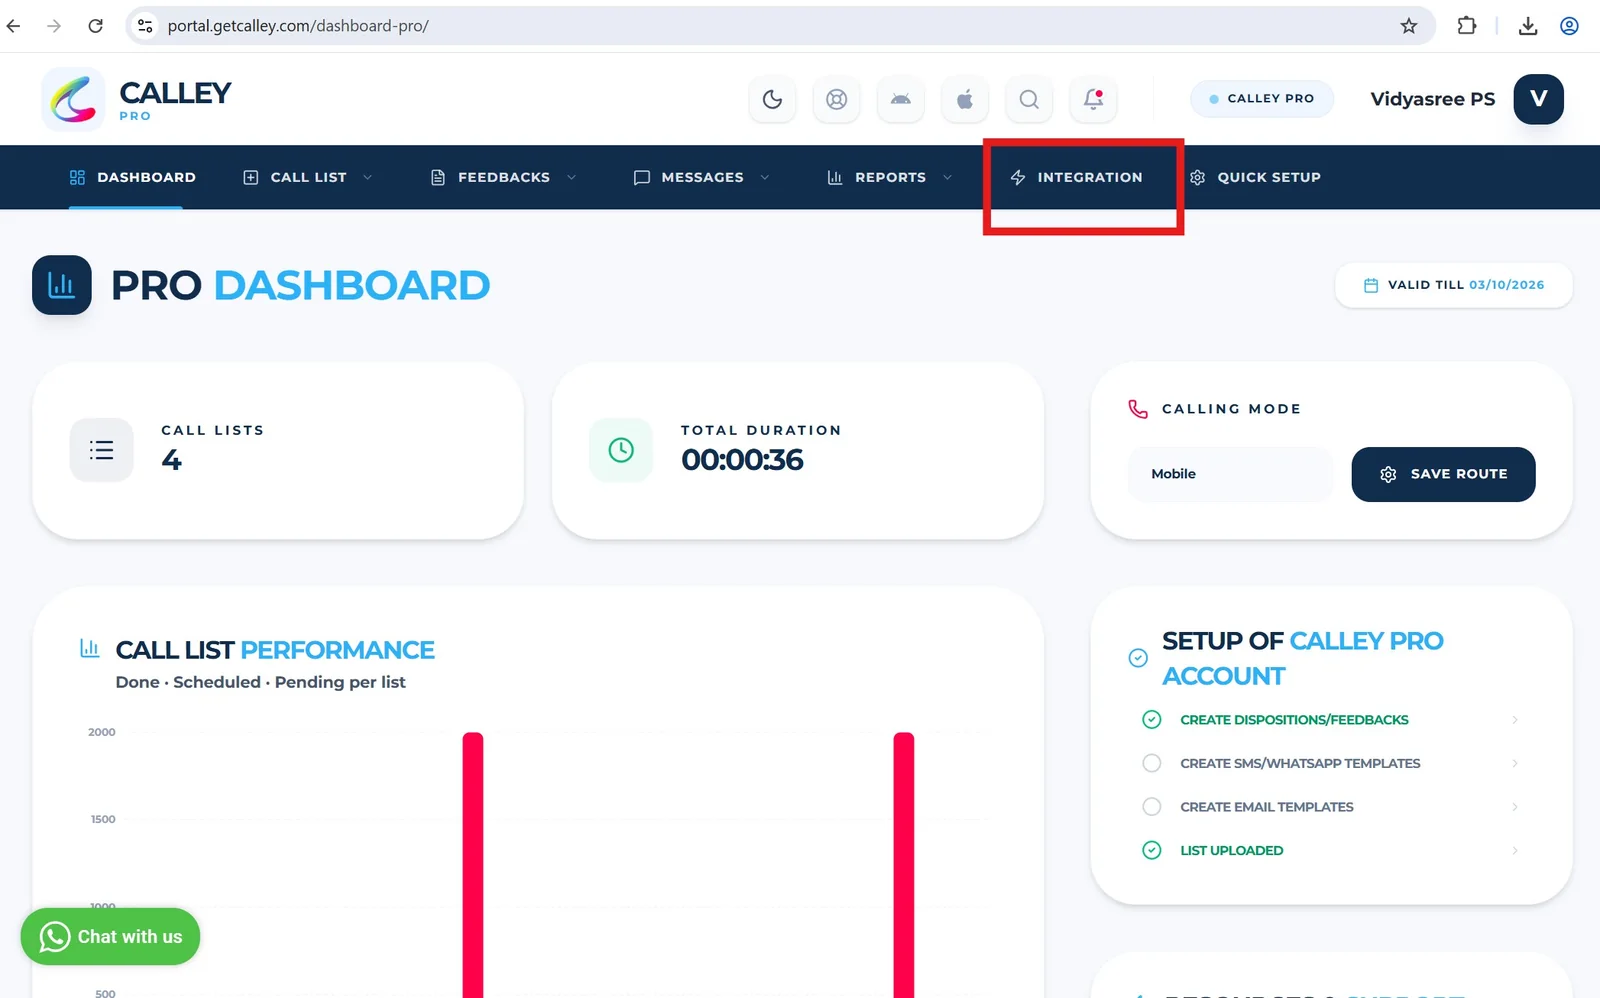Click Create Email Templates unchecked circle

point(1152,807)
